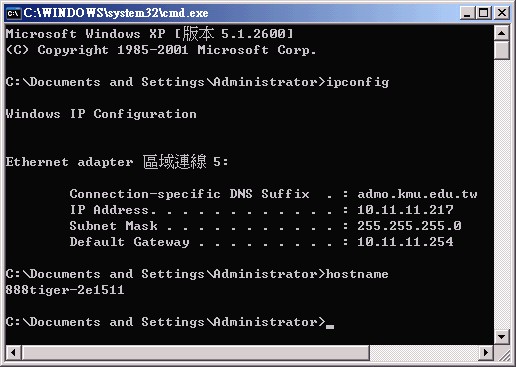Viewport: 516px width, 367px height.
Task: Click the window title 'C:\WINDOWS\system32\cmd.exe'
Action: point(116,13)
